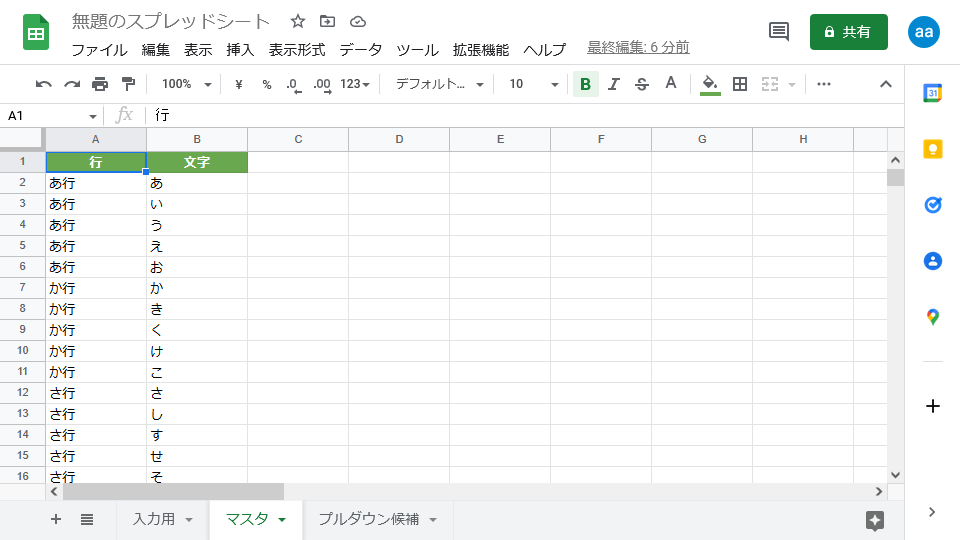The image size is (960, 540).
Task: Open the 100% zoom dropdown
Action: (x=187, y=84)
